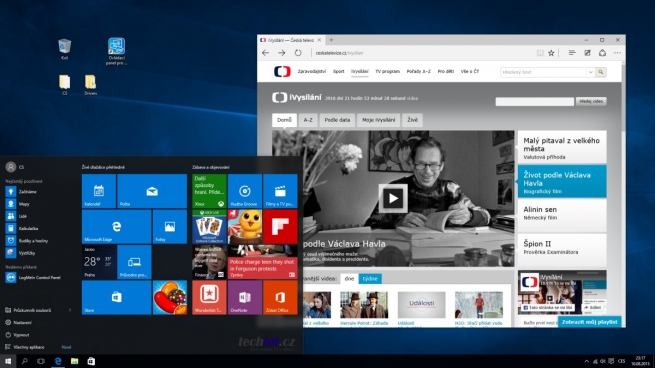Image resolution: width=655 pixels, height=368 pixels.
Task: Expand the search box dropdown arrow
Action: pyautogui.click(x=591, y=72)
